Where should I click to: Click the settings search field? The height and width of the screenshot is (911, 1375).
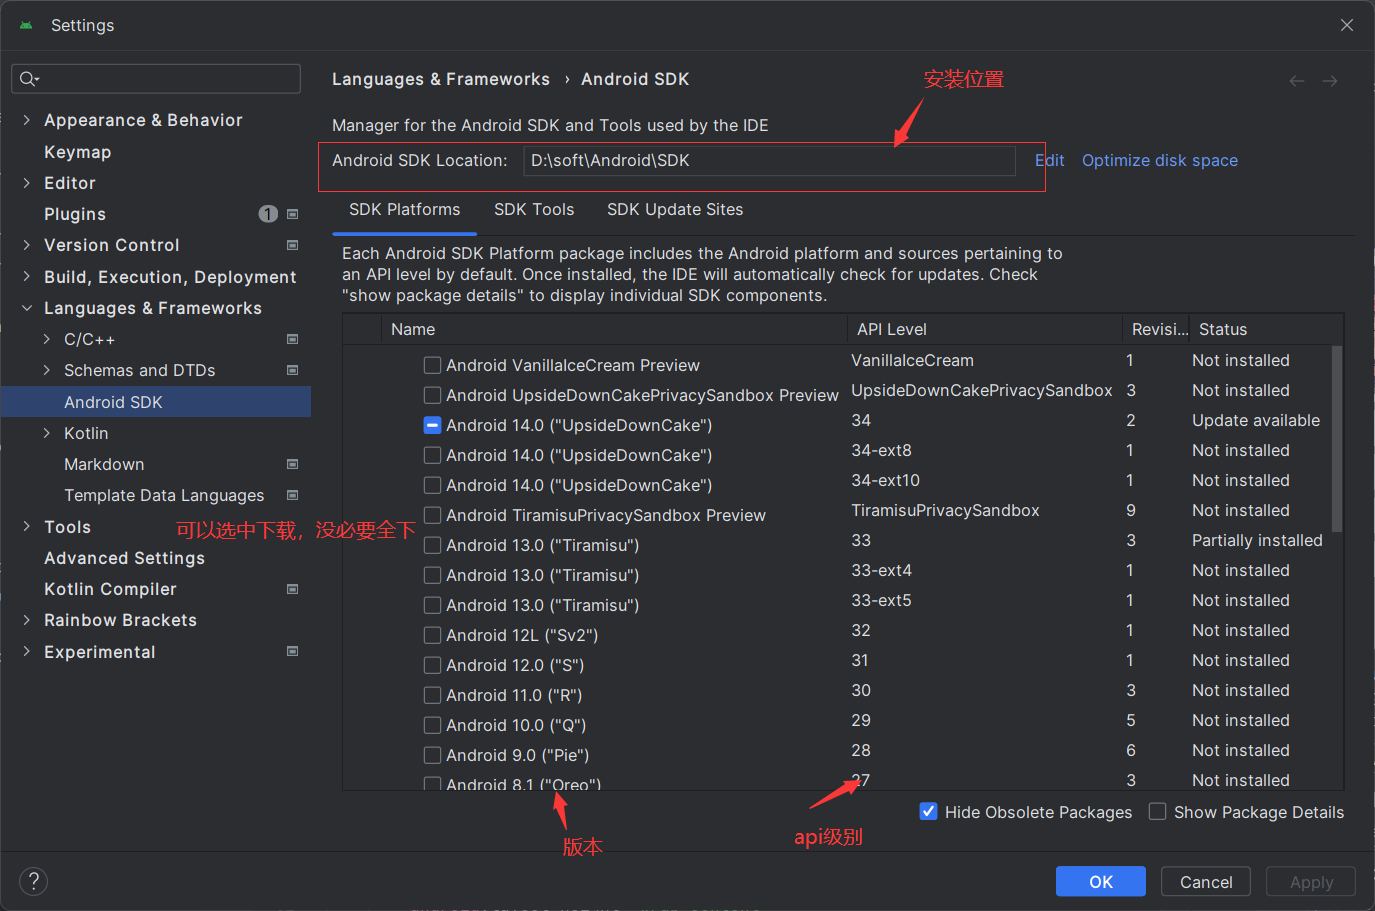point(156,79)
